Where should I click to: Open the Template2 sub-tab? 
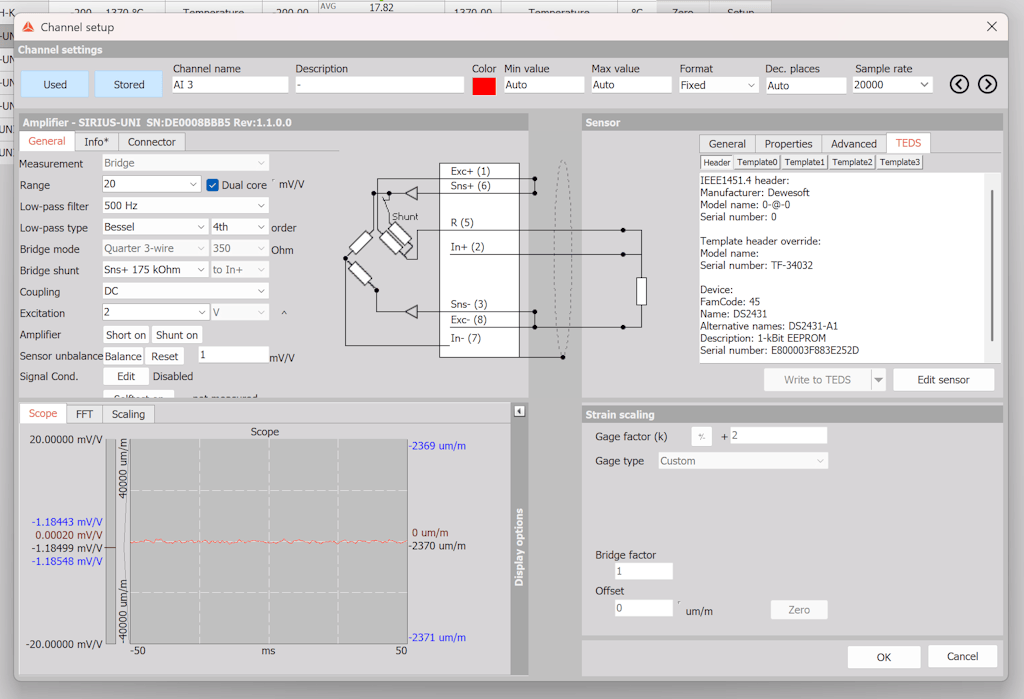(x=852, y=162)
